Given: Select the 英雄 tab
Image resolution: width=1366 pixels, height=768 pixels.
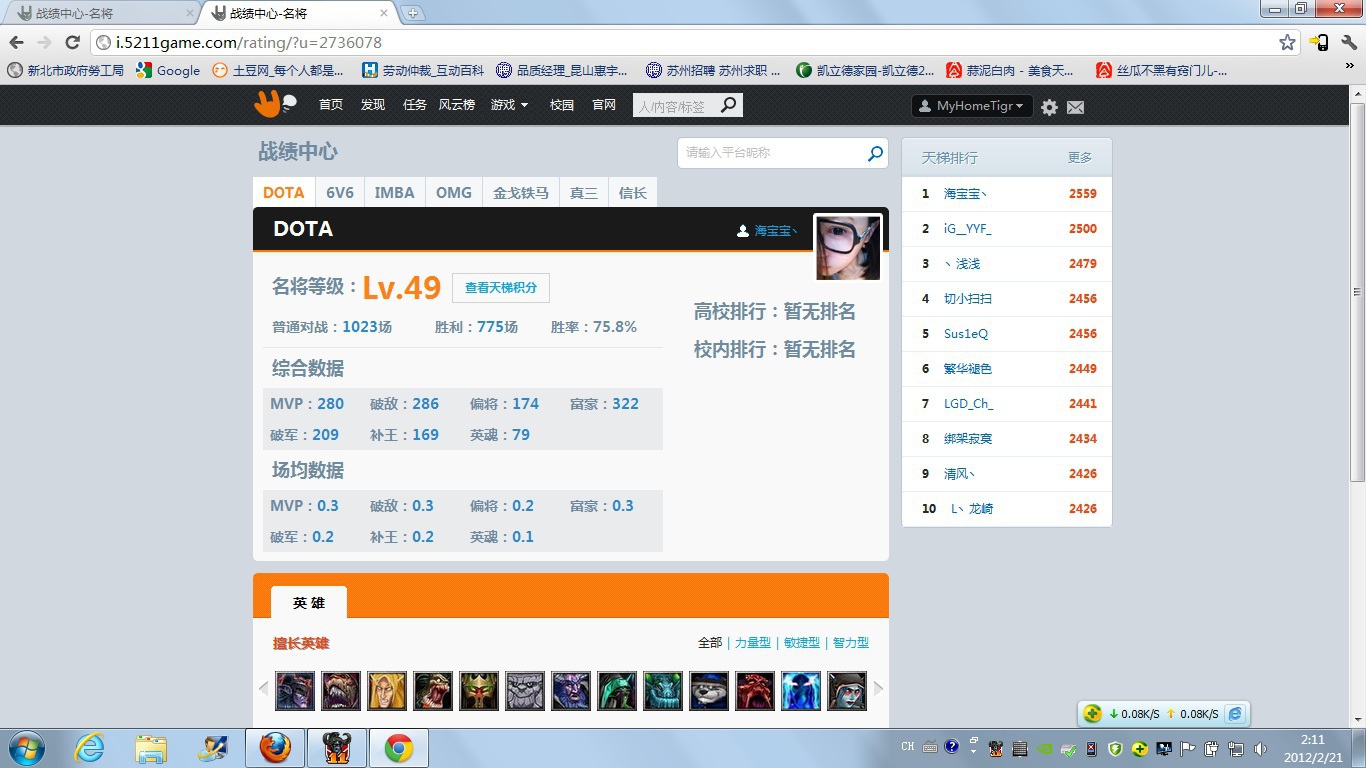Looking at the screenshot, I should (x=309, y=603).
